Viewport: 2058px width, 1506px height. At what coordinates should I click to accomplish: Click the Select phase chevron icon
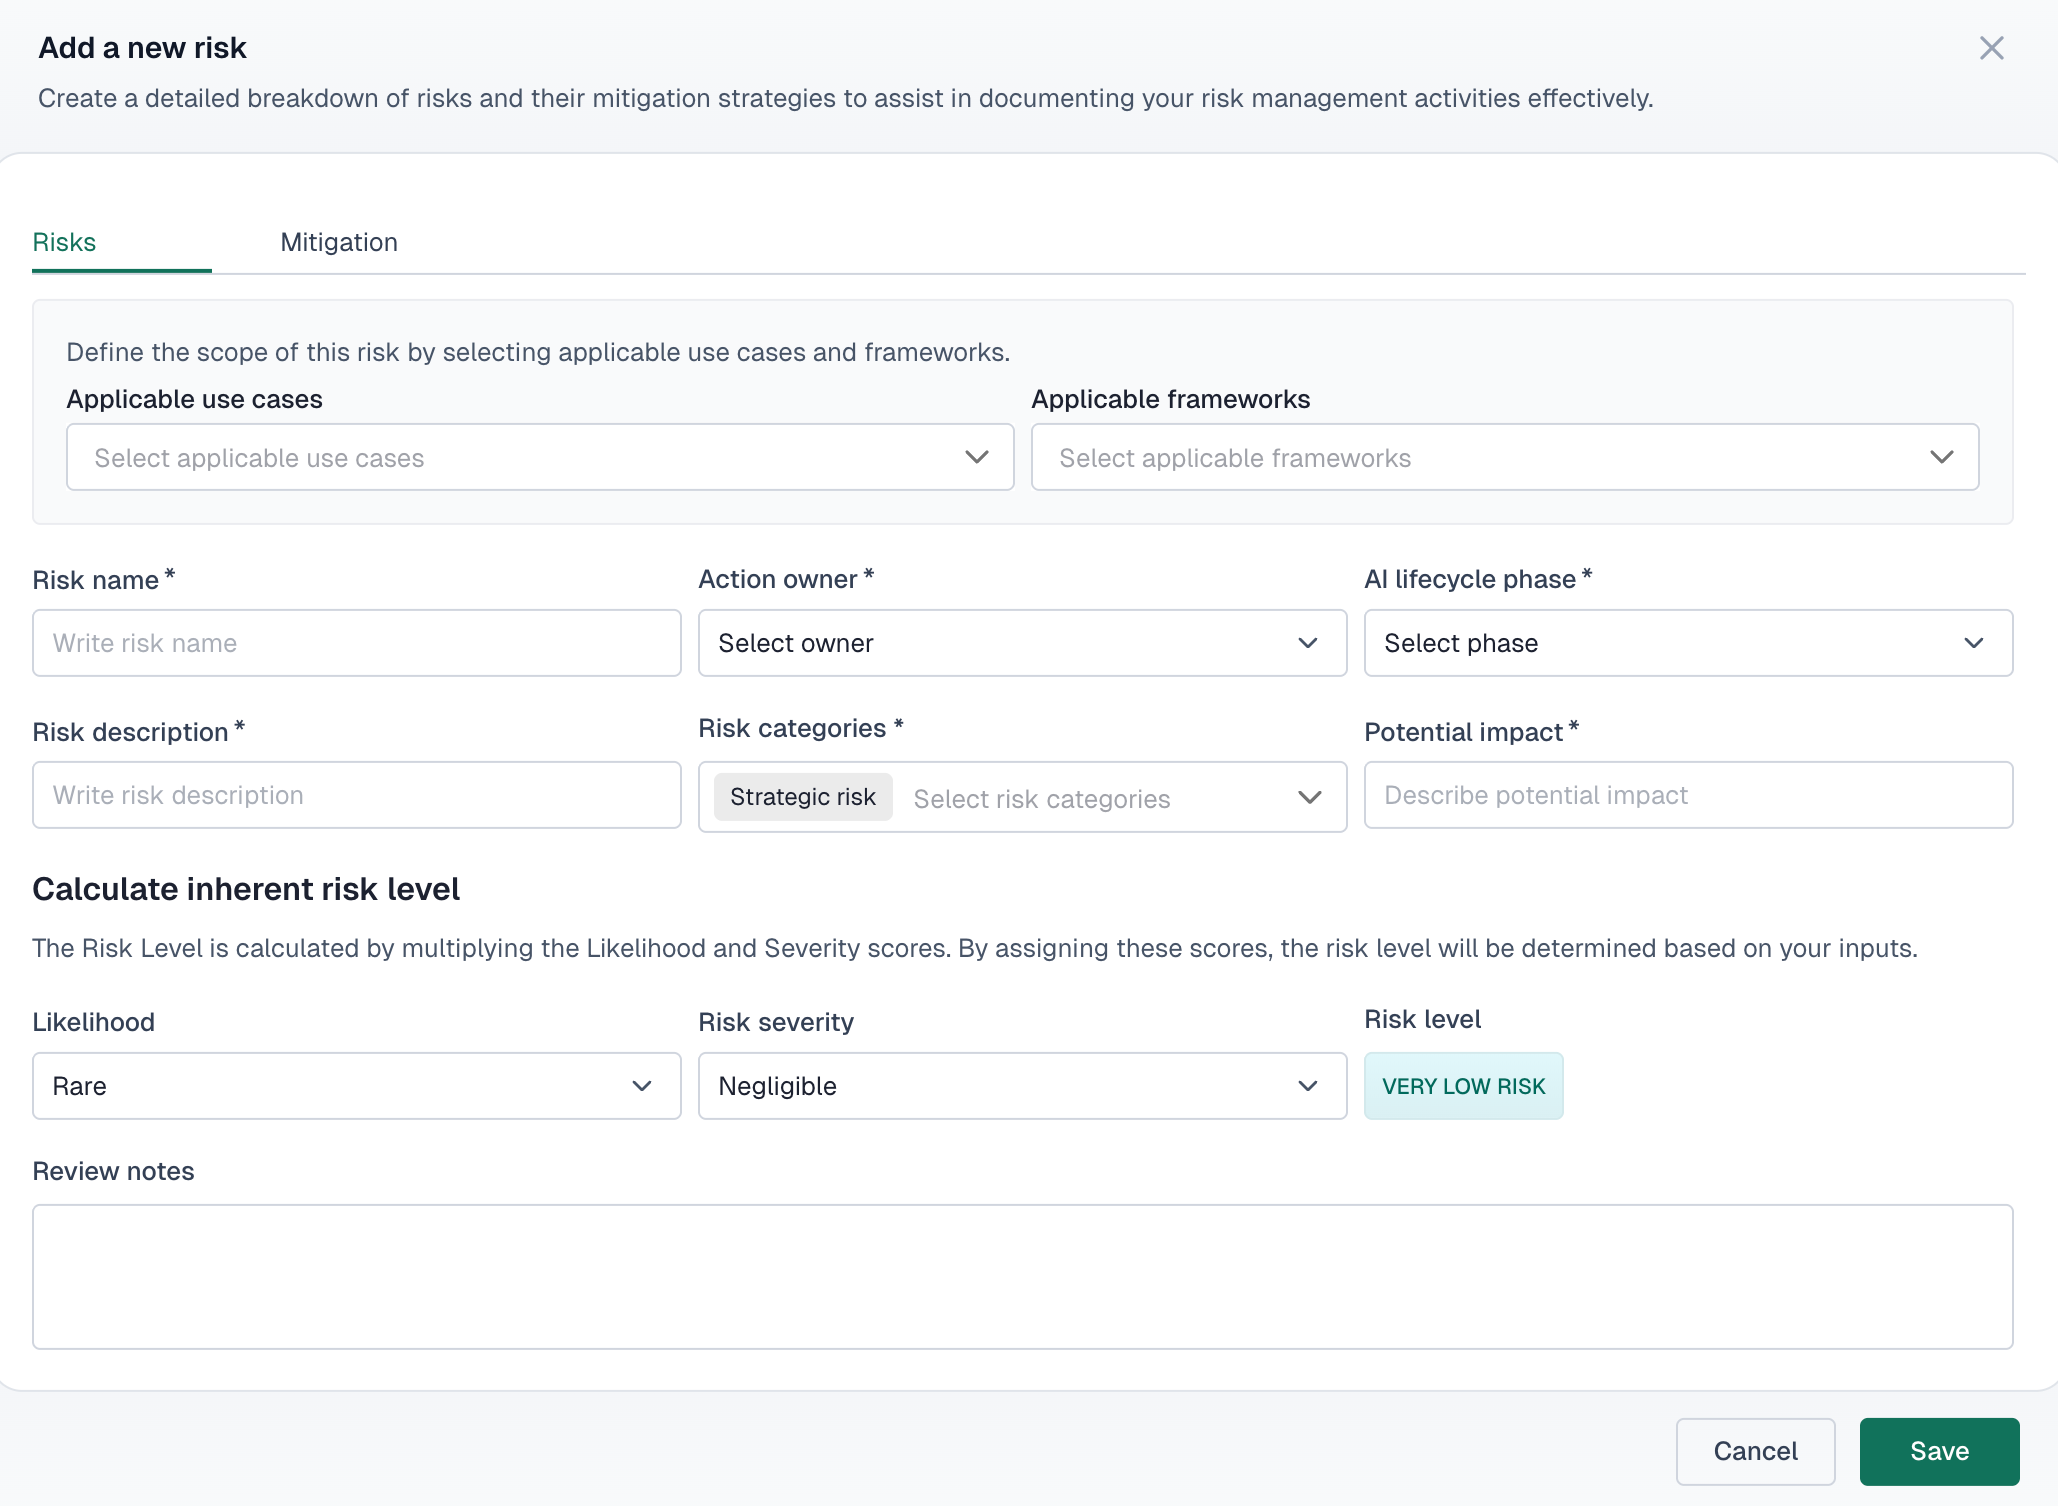click(x=1975, y=643)
